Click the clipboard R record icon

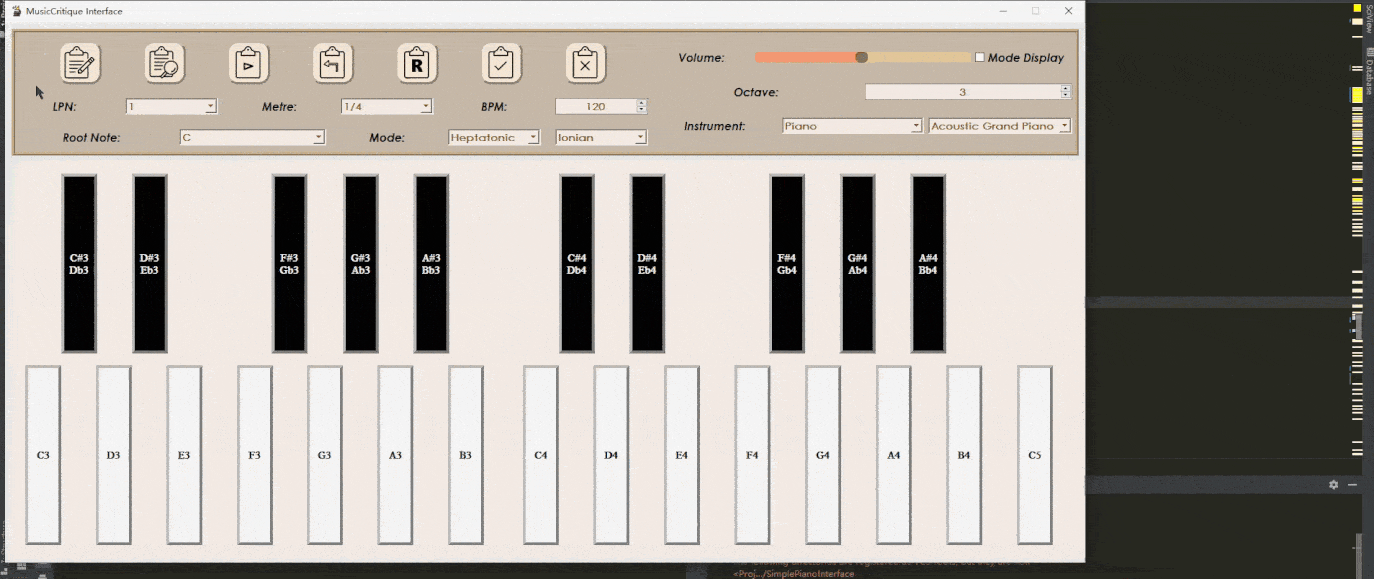tap(417, 63)
